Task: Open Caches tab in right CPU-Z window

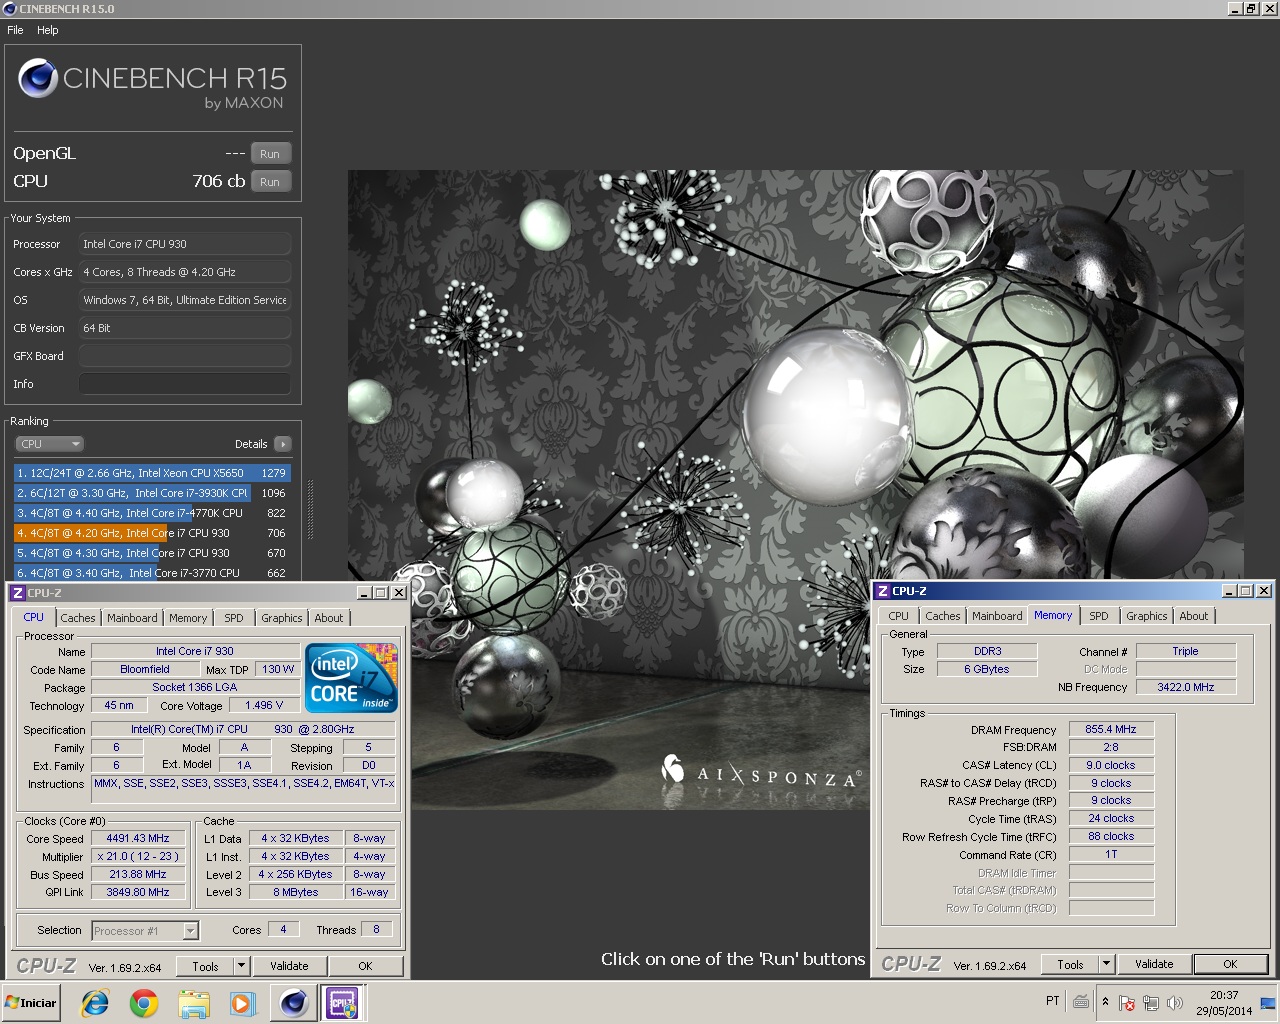Action: [943, 616]
